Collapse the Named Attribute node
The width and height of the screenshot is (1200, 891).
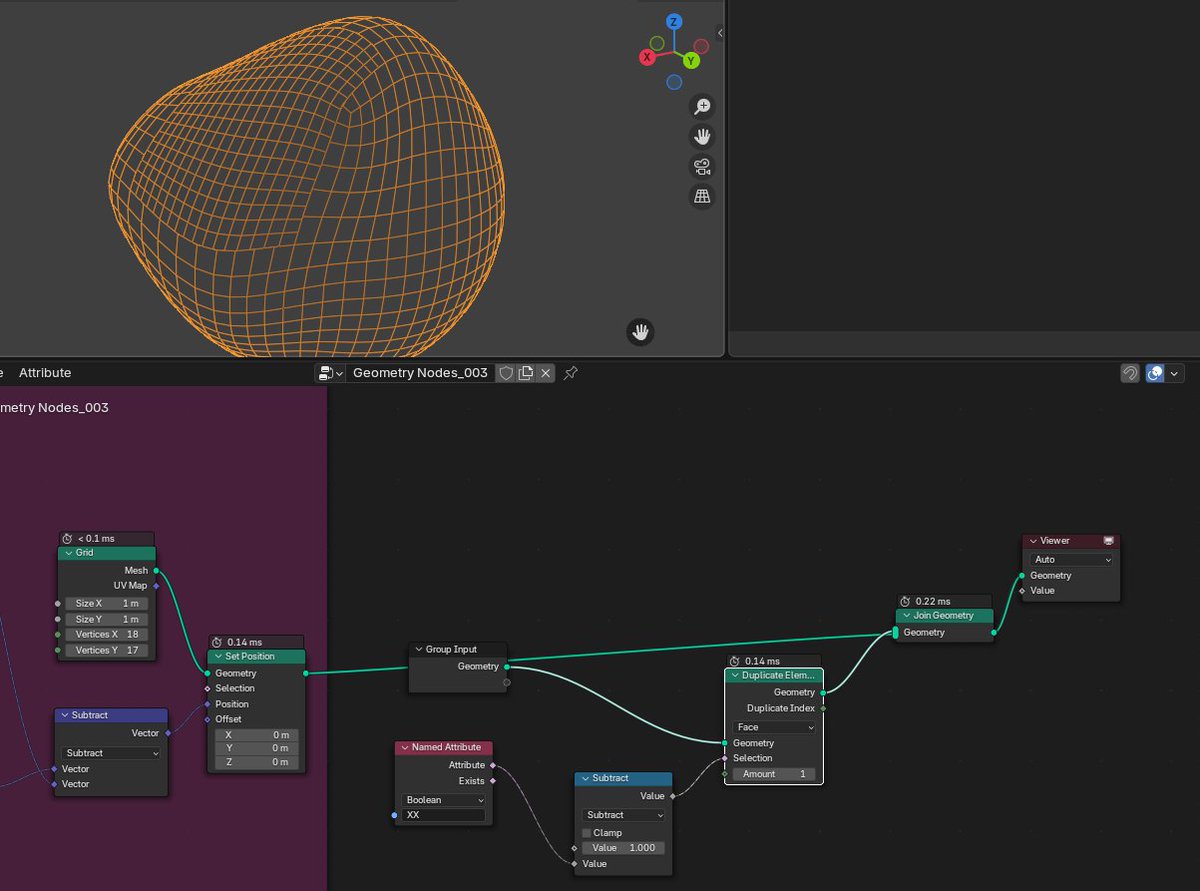405,748
